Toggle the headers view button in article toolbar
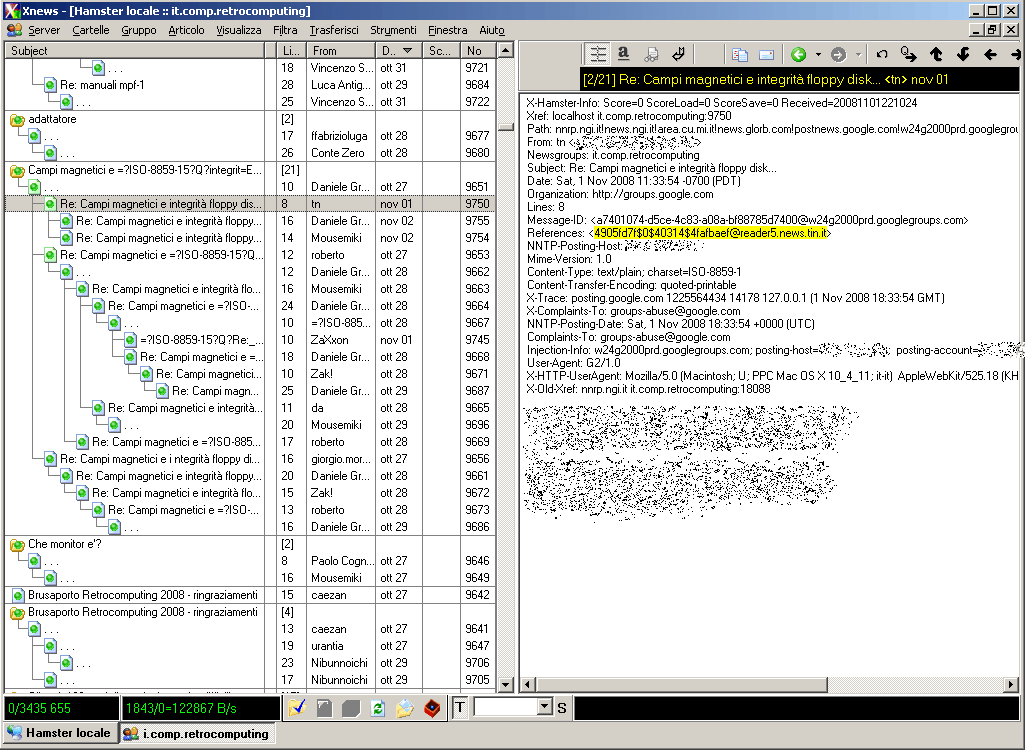1025x750 pixels. (597, 54)
